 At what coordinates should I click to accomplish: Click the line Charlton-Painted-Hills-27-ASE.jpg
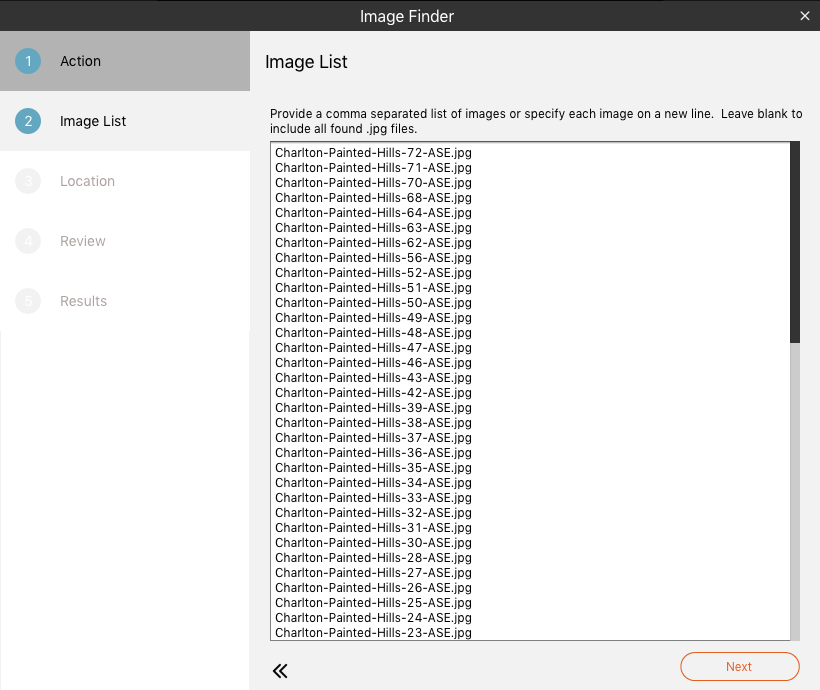point(373,573)
